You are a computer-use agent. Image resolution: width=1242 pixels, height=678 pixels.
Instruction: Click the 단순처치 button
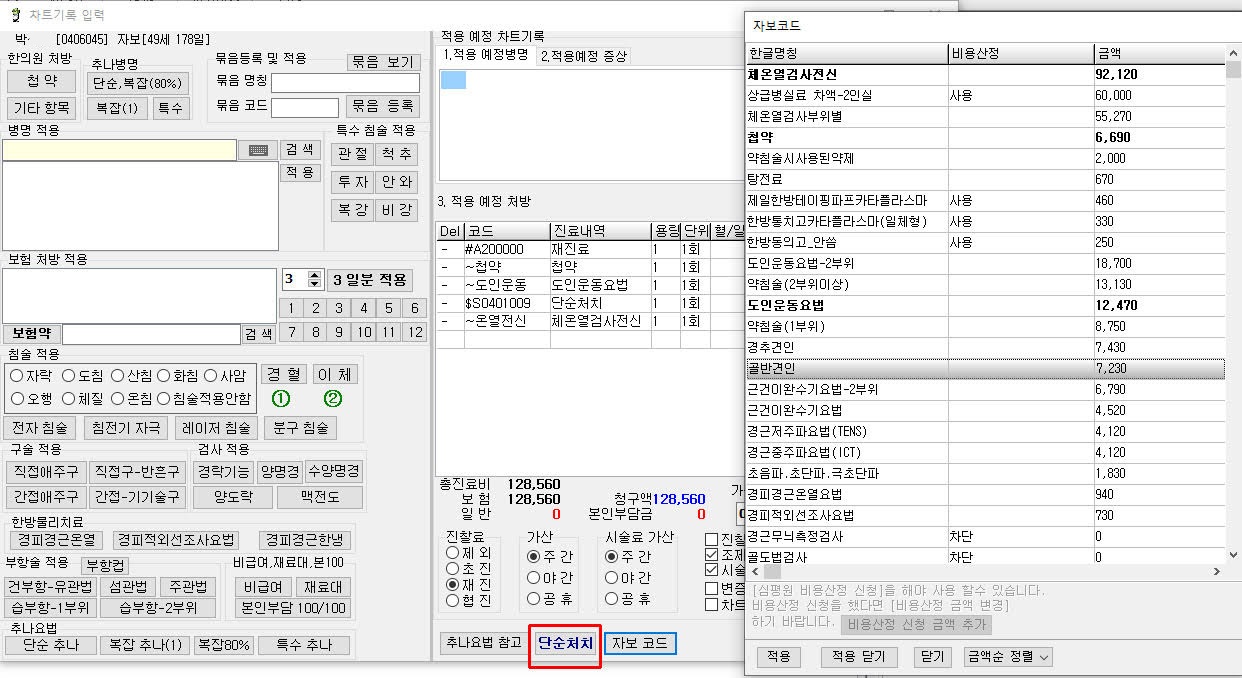pos(566,643)
